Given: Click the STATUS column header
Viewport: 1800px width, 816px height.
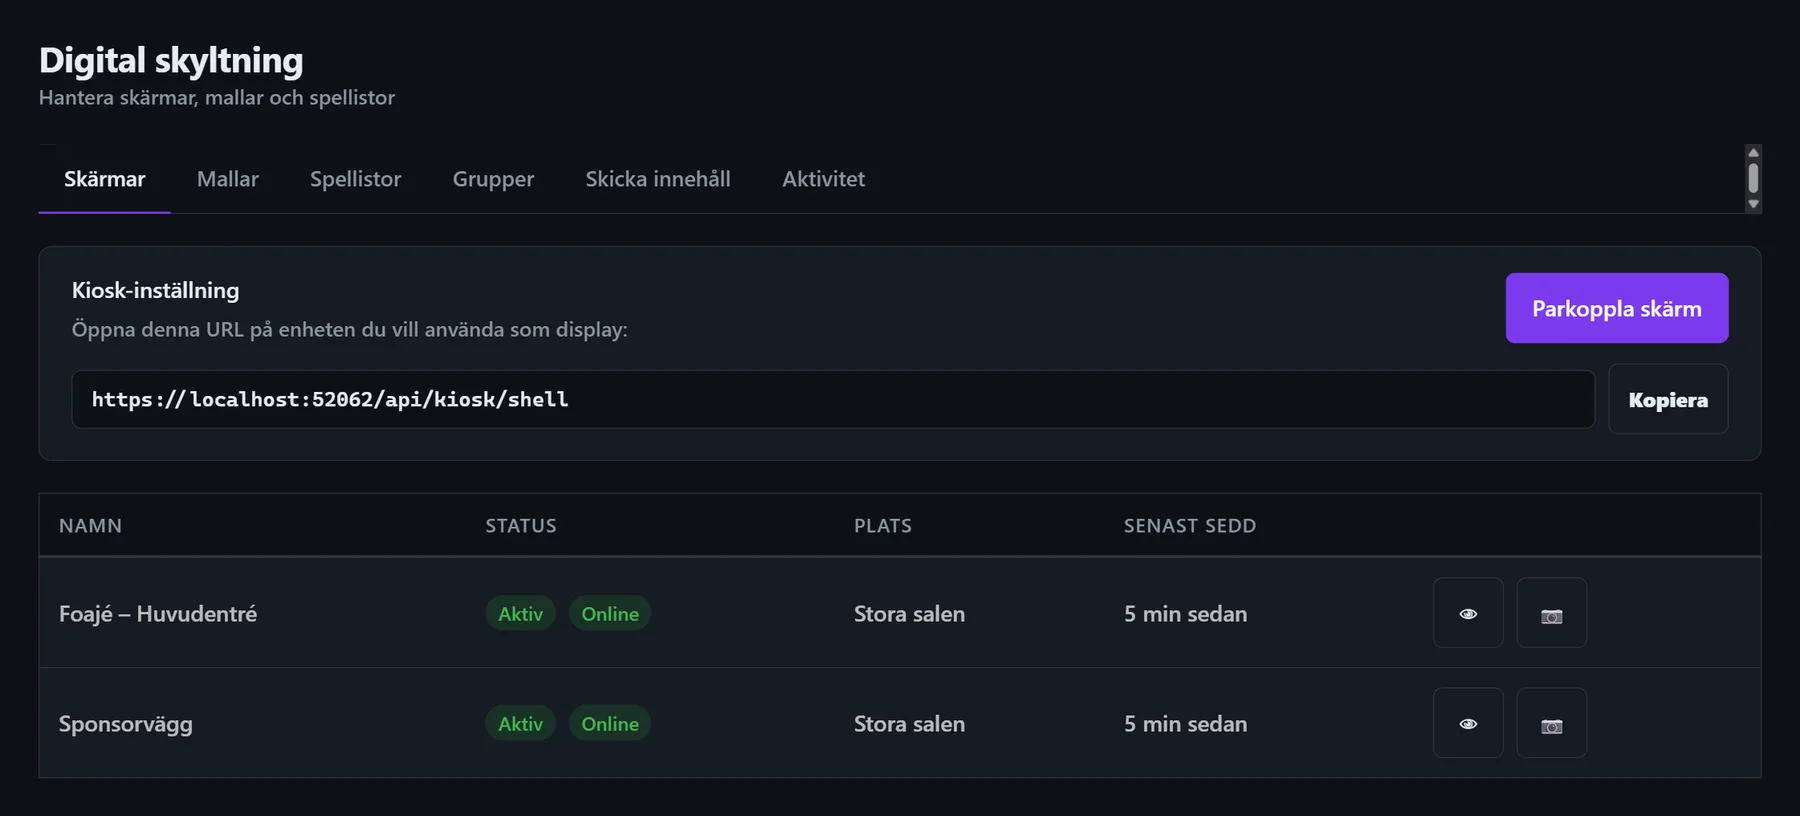Looking at the screenshot, I should coord(521,526).
